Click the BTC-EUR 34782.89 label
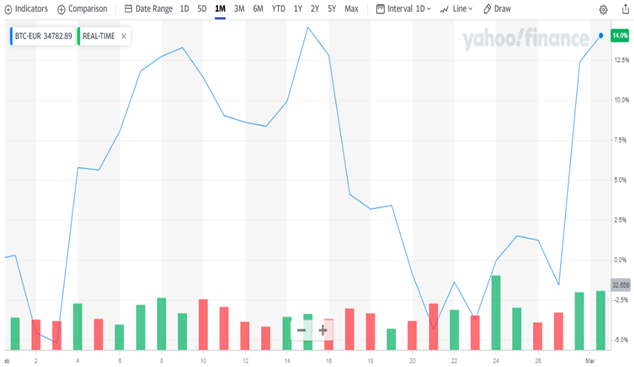The image size is (634, 367). (x=43, y=36)
